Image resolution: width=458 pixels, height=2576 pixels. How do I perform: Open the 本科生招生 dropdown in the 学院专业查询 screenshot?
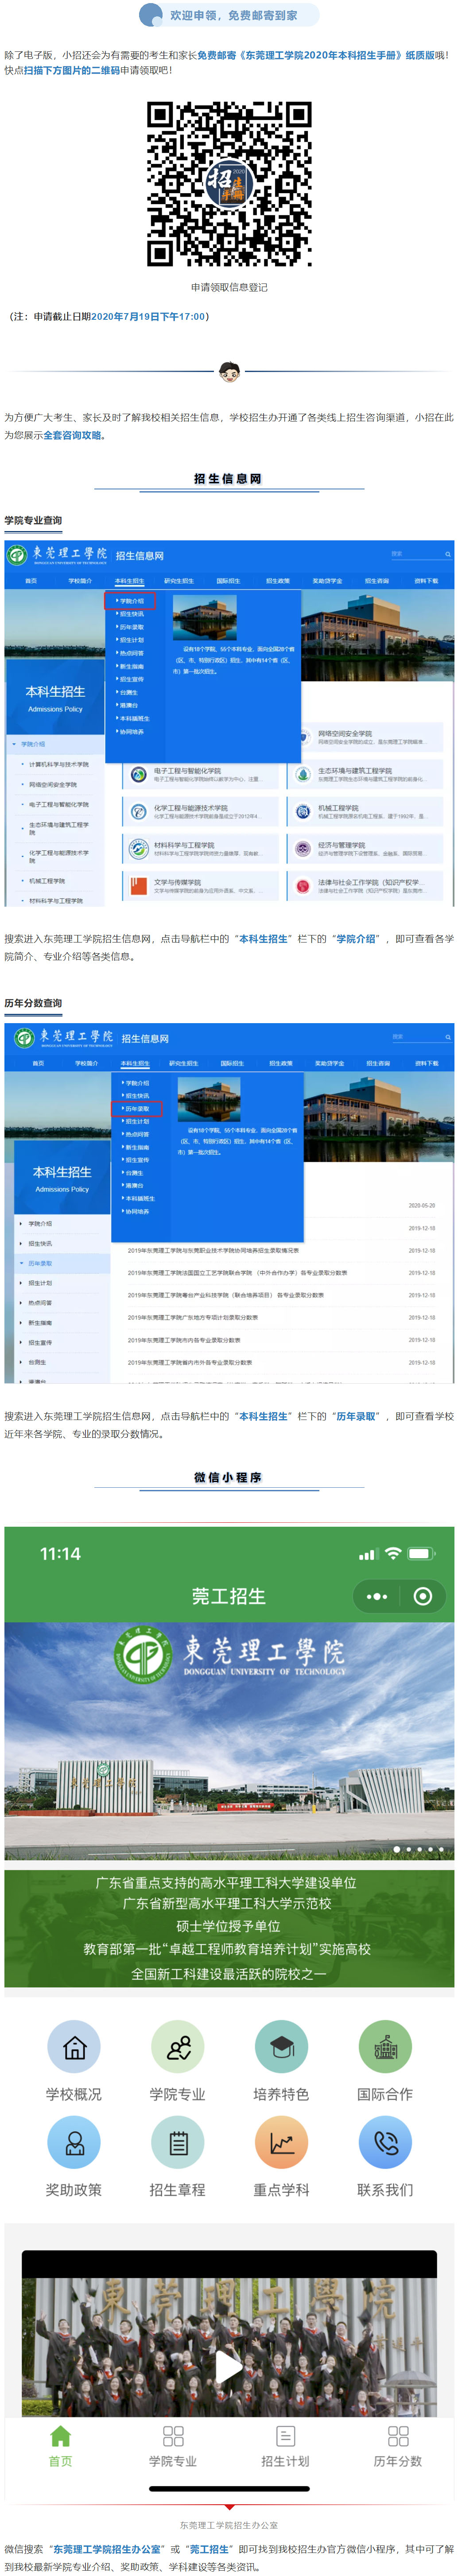click(129, 580)
